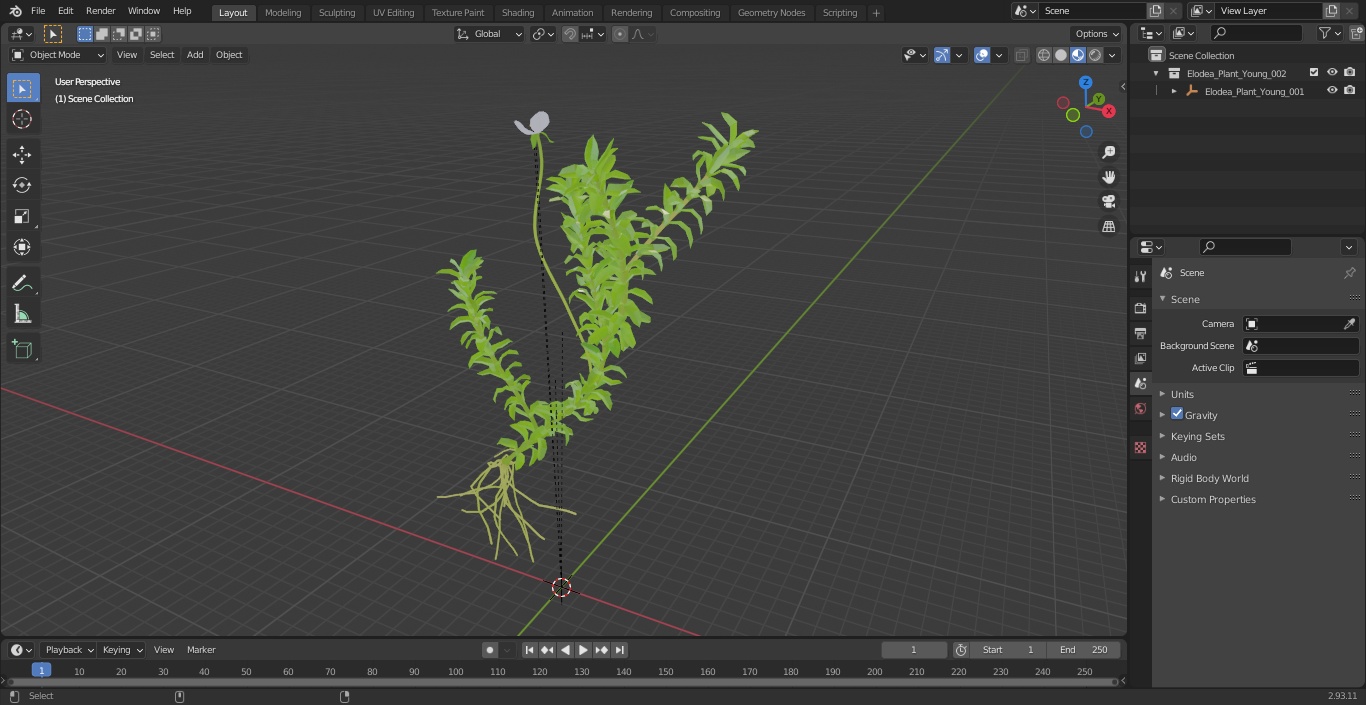
Task: Activate the Scale tool
Action: [x=22, y=216]
